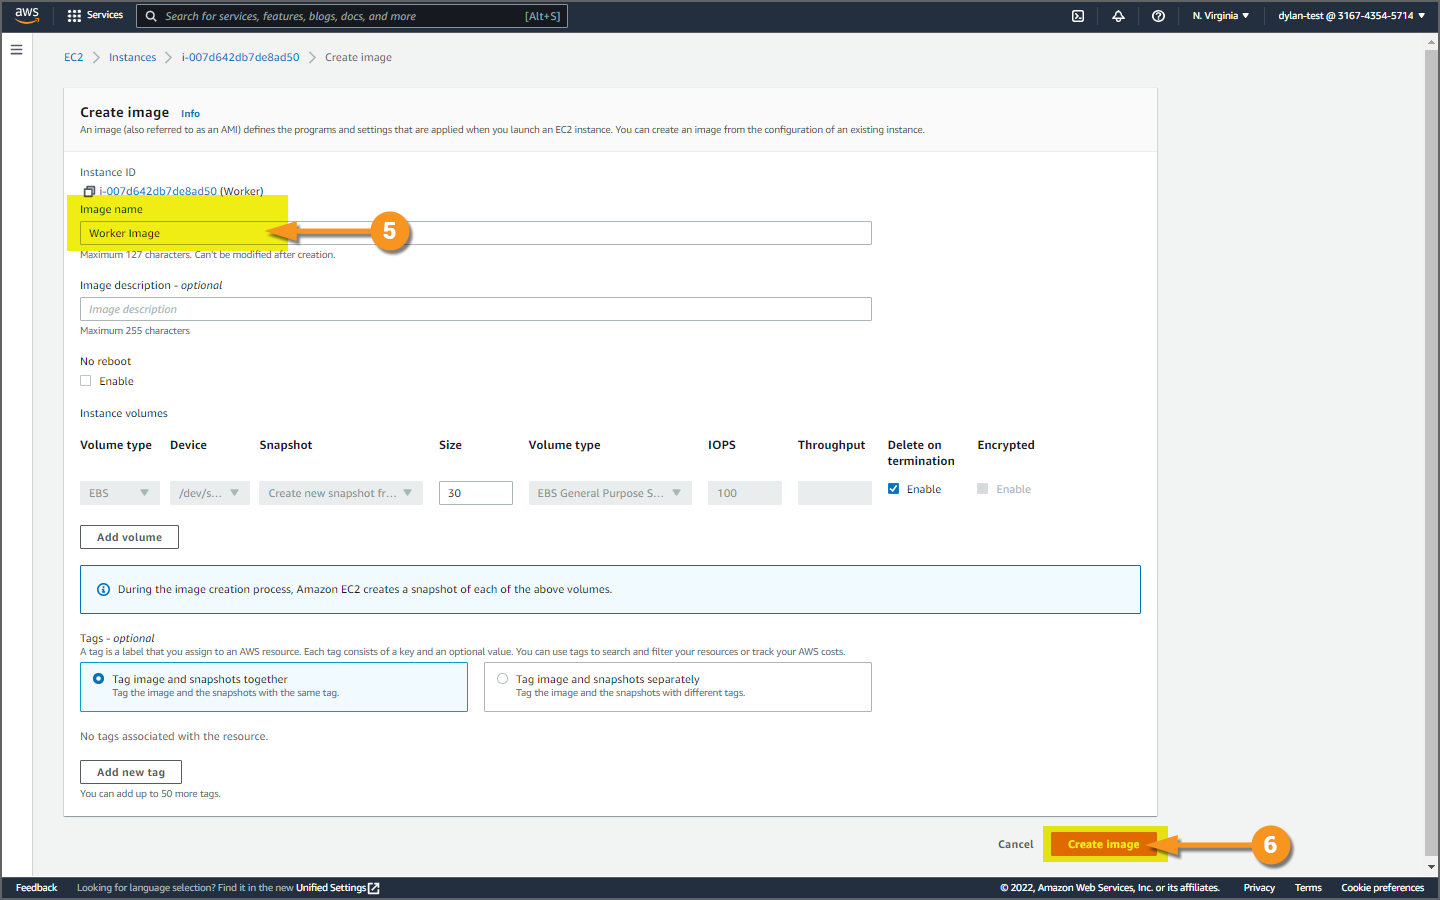This screenshot has height=900, width=1440.
Task: Open the AWS home logo
Action: (x=27, y=15)
